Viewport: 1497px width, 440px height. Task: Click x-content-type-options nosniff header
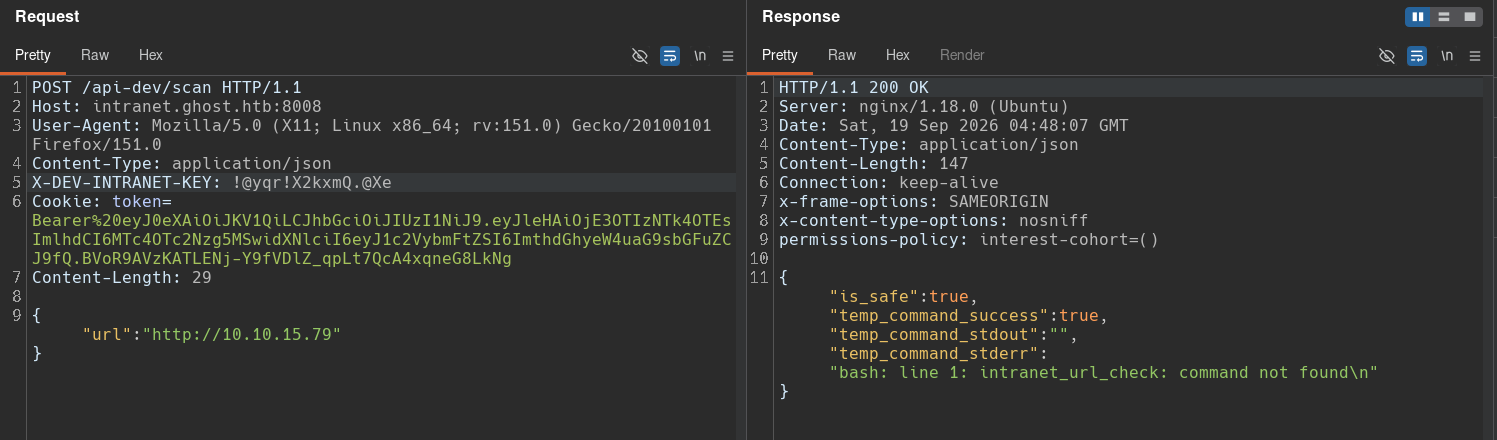pos(934,220)
